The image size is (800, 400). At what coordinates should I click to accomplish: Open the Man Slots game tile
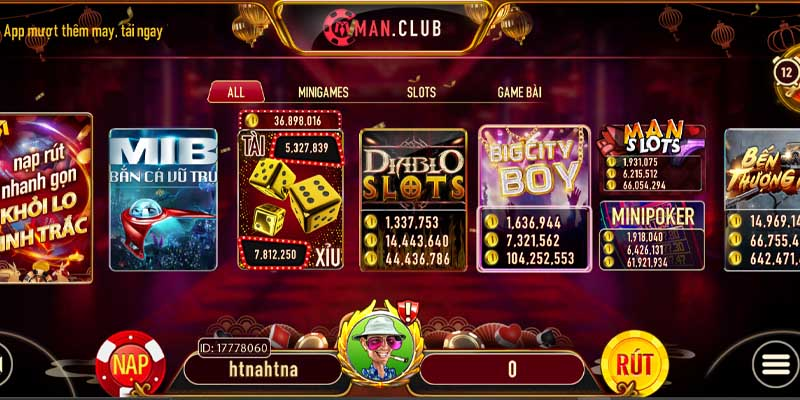point(652,157)
